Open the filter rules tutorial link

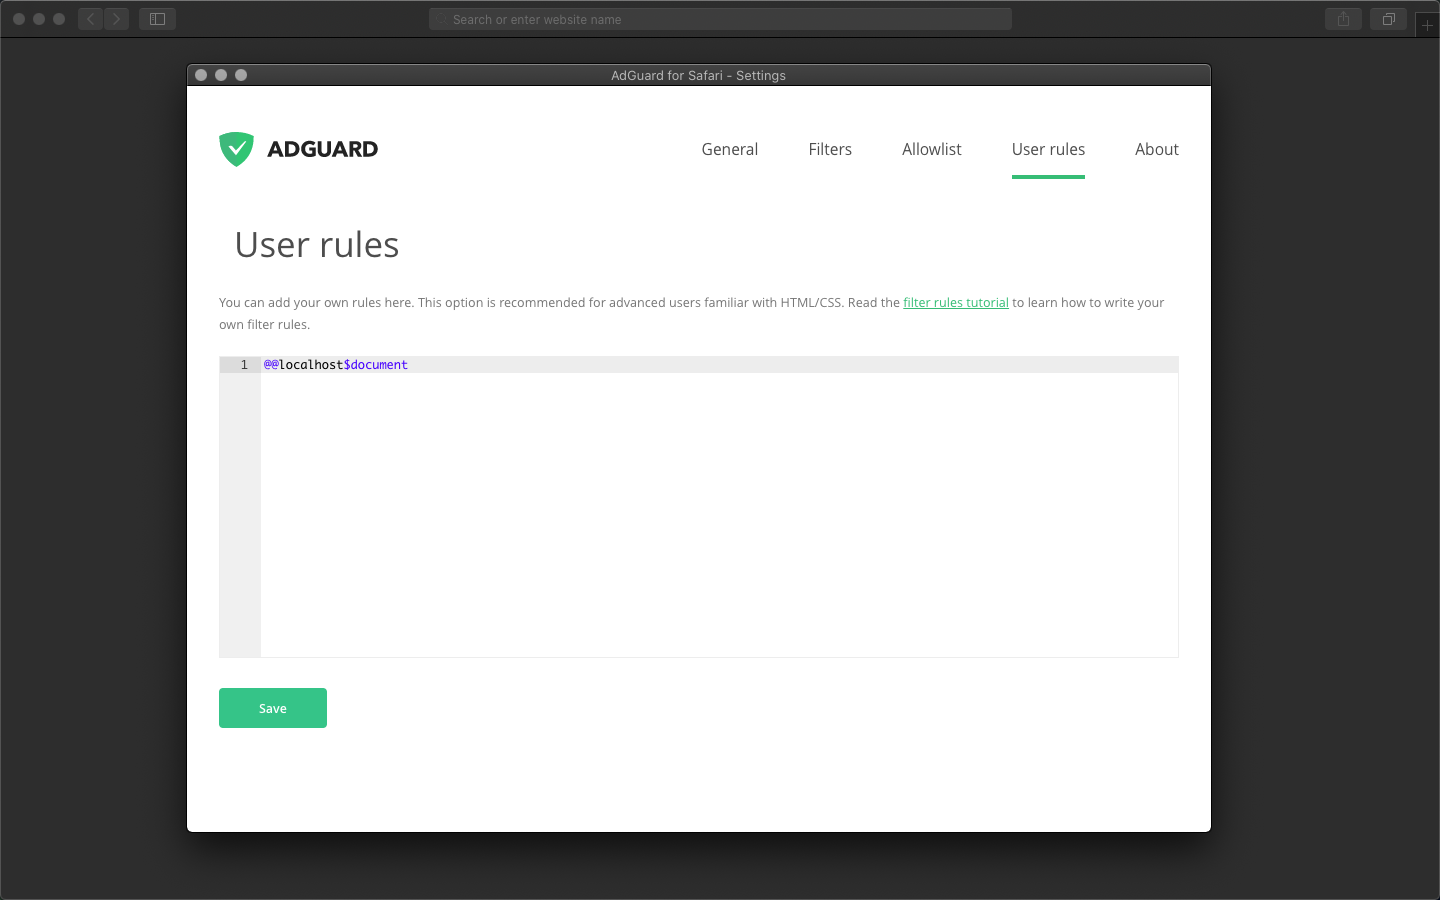point(955,302)
